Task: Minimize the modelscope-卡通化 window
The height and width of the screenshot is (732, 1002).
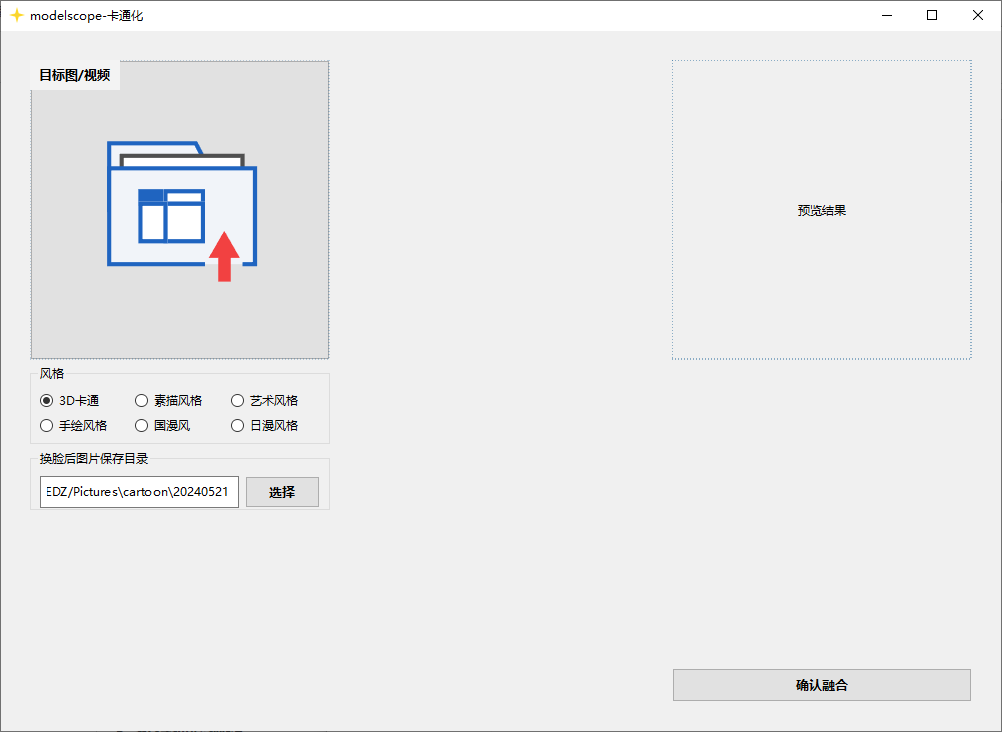Action: [887, 15]
